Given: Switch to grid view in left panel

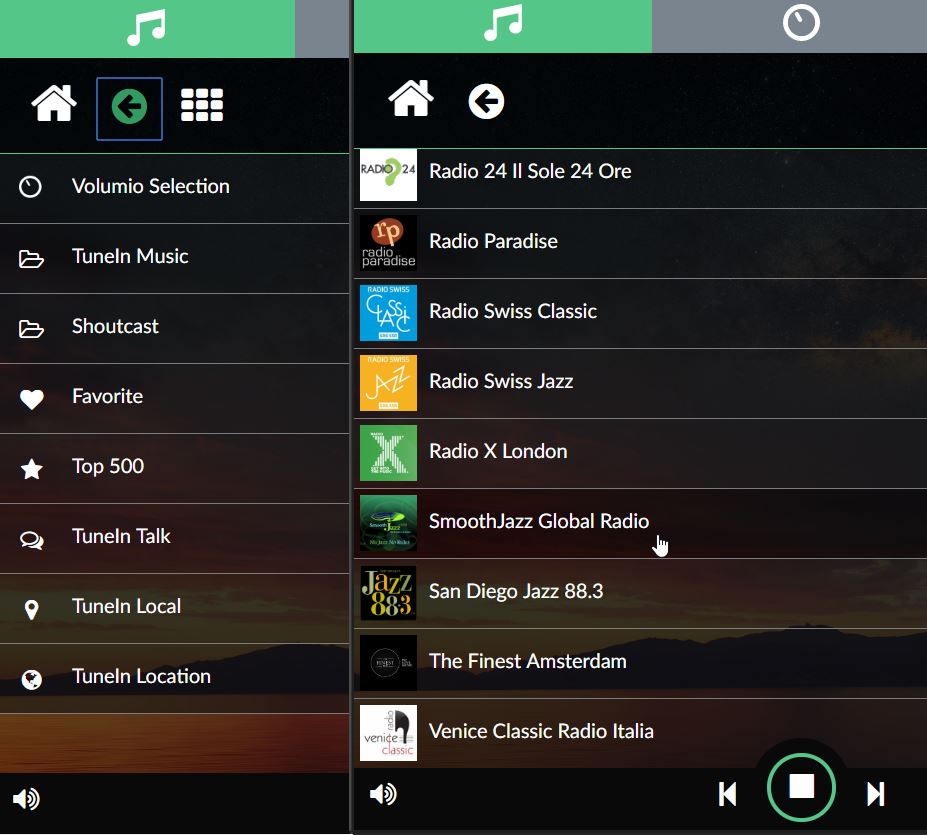Looking at the screenshot, I should (x=202, y=105).
